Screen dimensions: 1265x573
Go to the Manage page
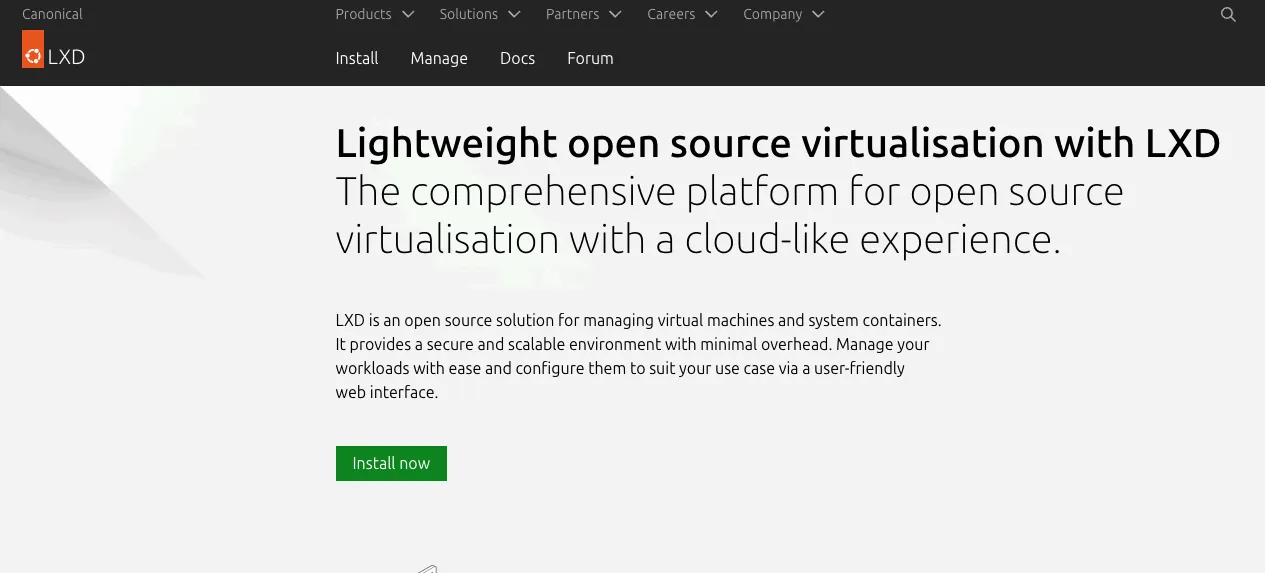439,58
